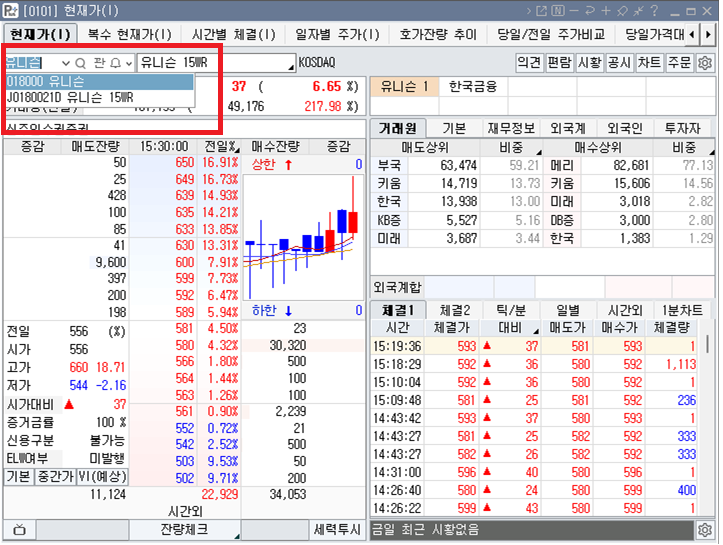Switch to 일별 tab
Image resolution: width=723 pixels, height=545 pixels.
pyautogui.click(x=568, y=310)
